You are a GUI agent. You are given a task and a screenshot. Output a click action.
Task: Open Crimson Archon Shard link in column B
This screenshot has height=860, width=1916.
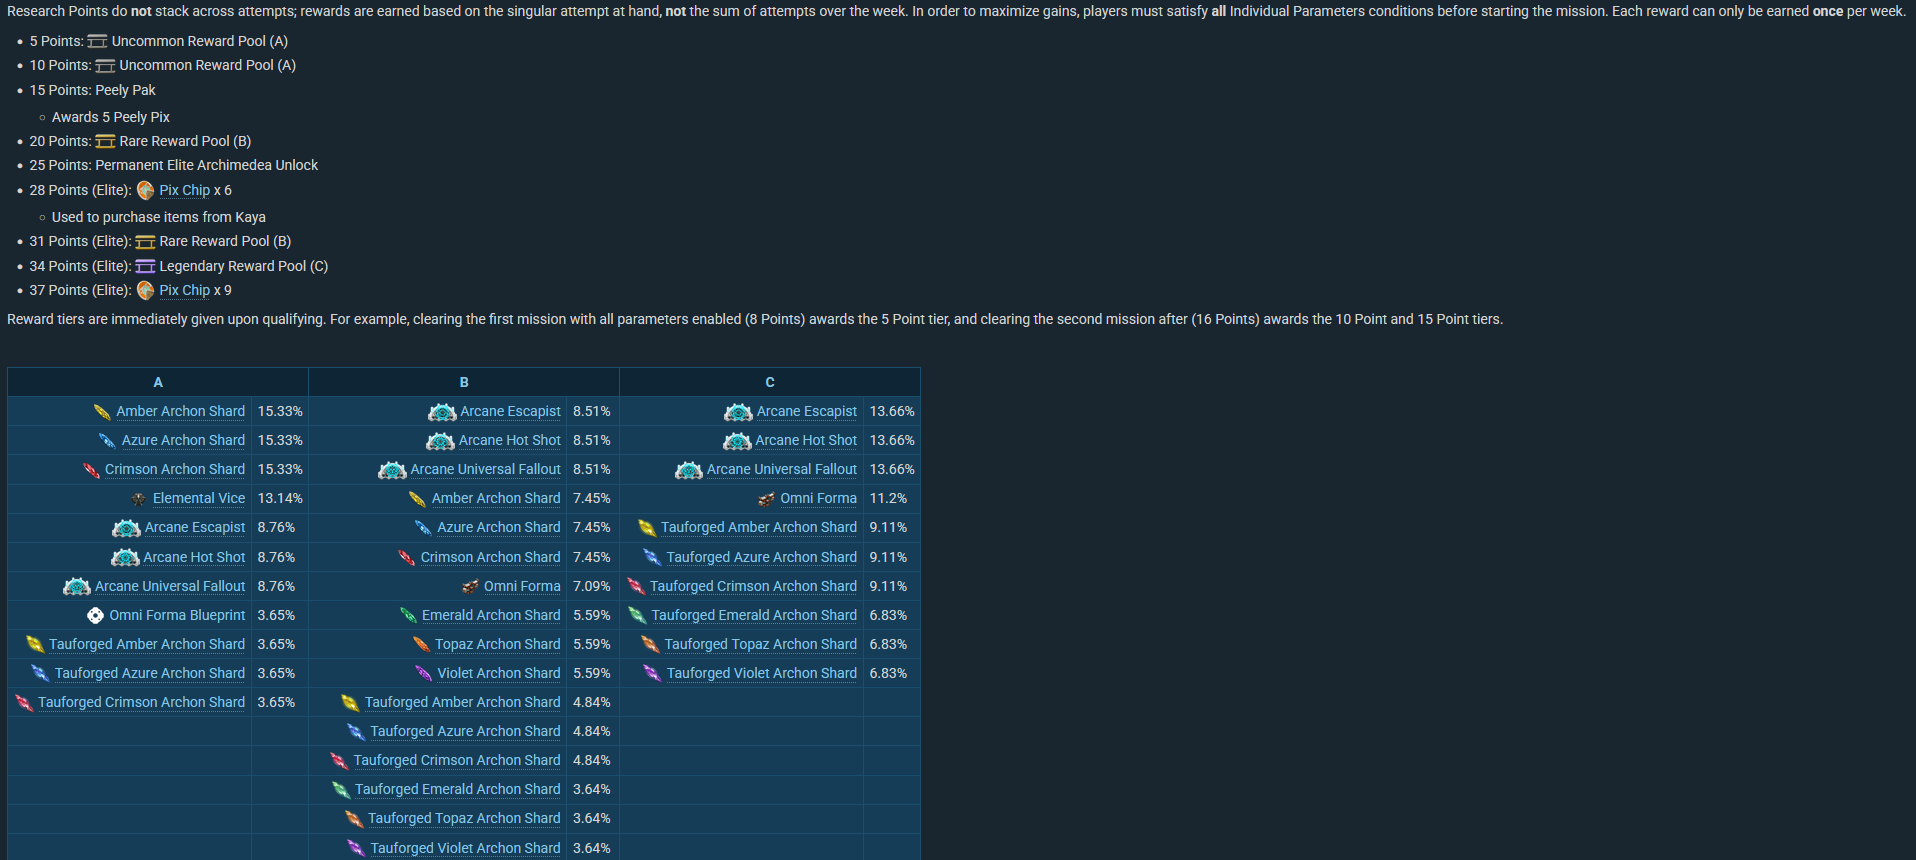pyautogui.click(x=490, y=557)
